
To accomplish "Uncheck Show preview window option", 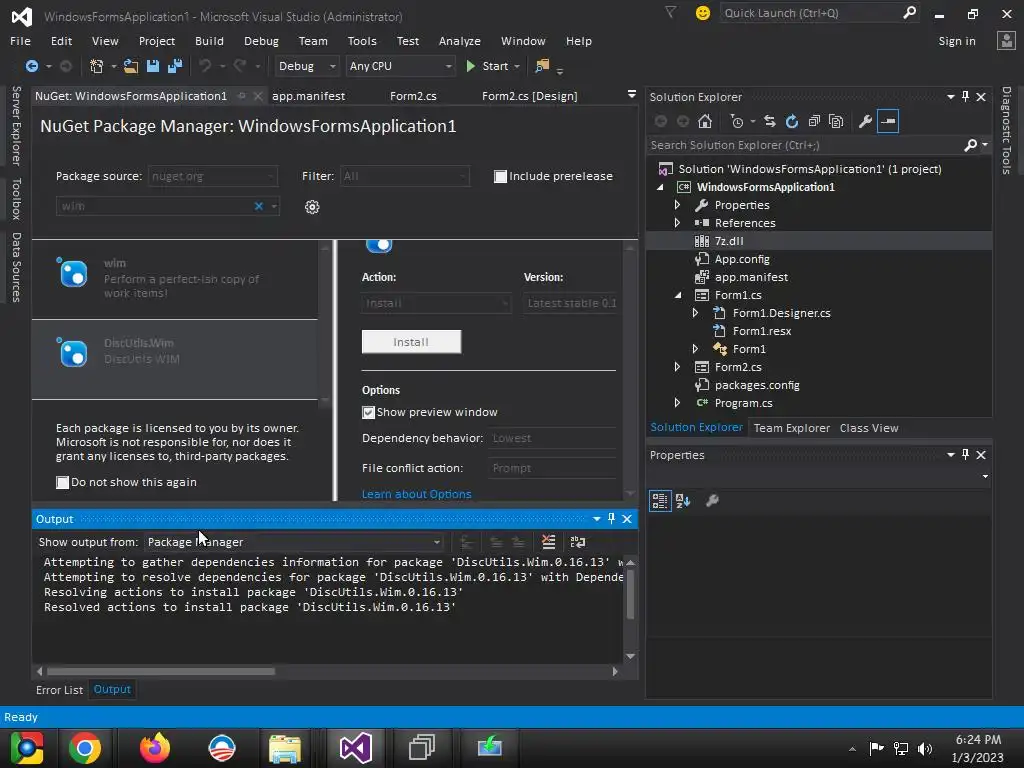I will [x=368, y=413].
